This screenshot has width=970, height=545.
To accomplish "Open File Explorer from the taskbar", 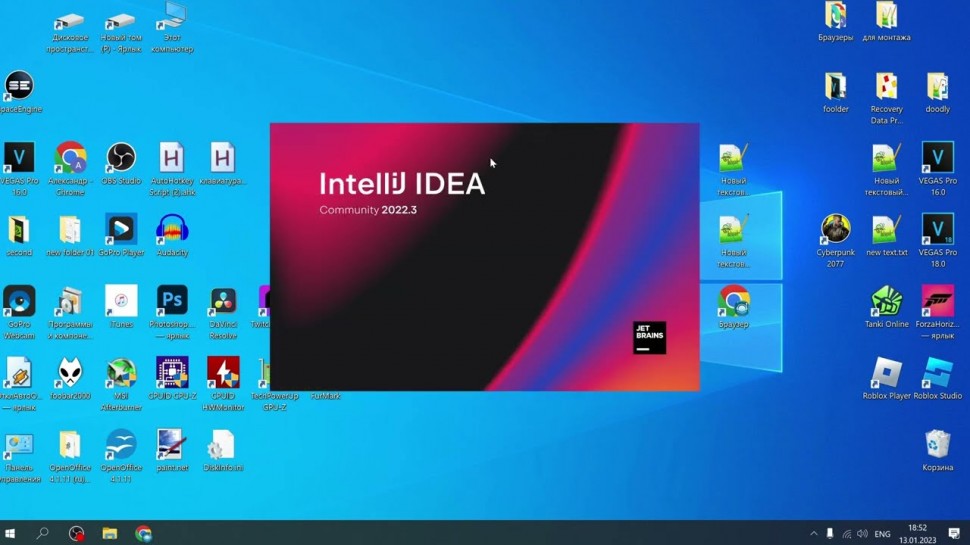I will point(110,534).
